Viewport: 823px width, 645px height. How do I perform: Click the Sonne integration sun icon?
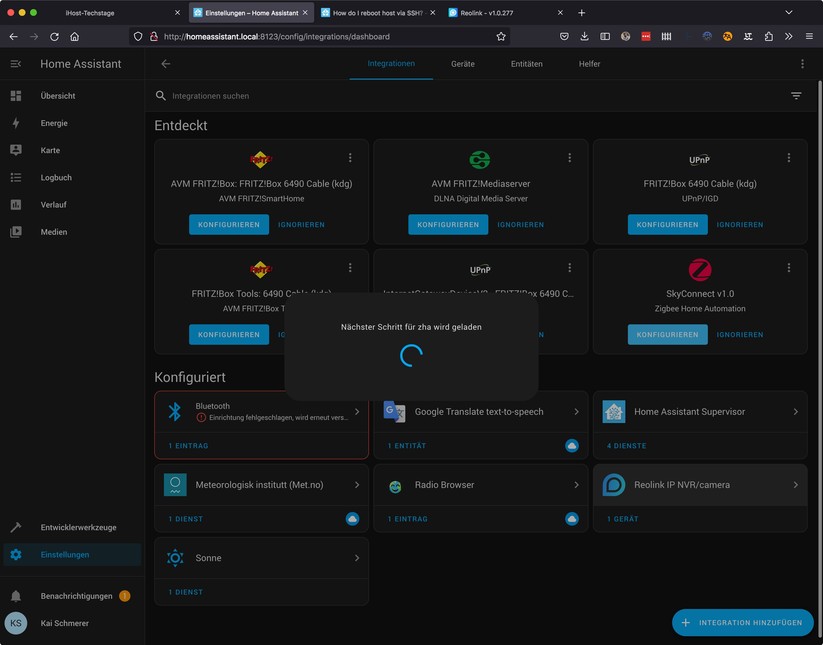(x=174, y=558)
